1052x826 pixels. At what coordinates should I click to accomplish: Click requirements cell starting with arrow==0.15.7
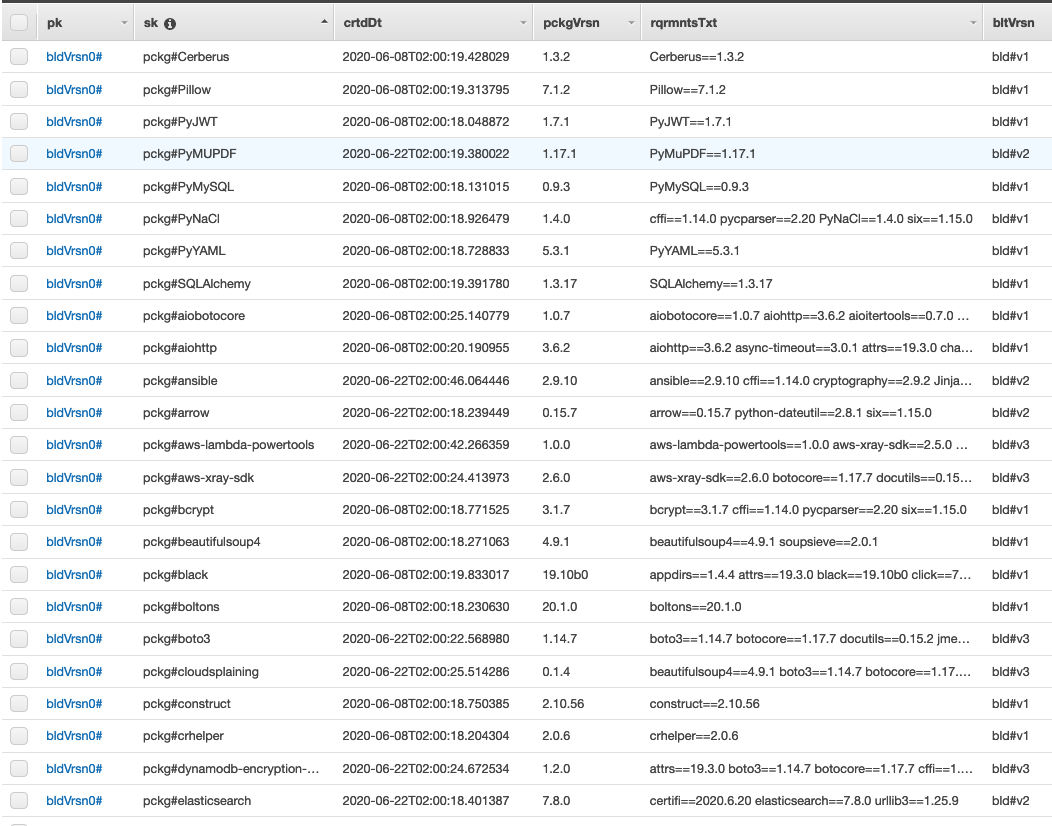tap(790, 413)
